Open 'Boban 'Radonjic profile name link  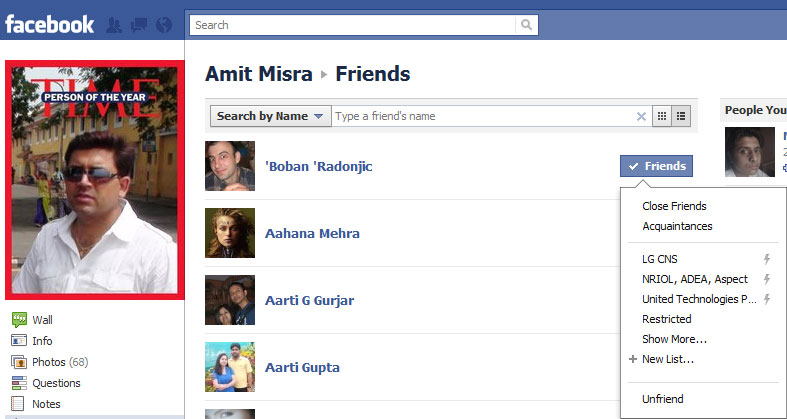point(319,166)
